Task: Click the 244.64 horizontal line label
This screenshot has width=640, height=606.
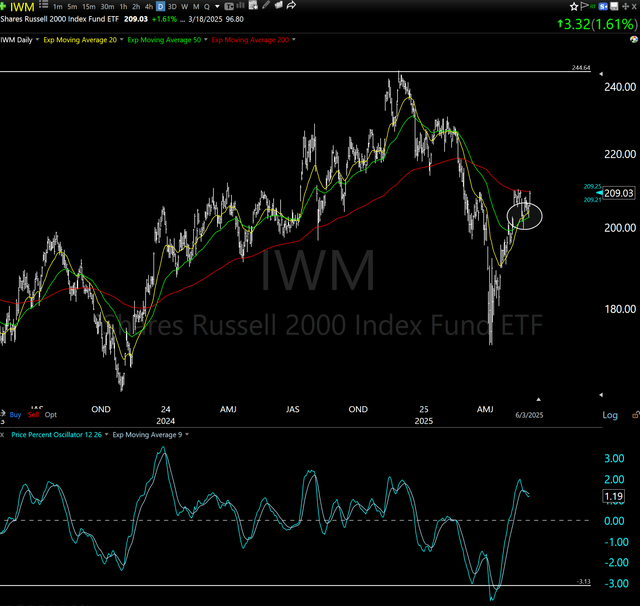Action: coord(581,67)
